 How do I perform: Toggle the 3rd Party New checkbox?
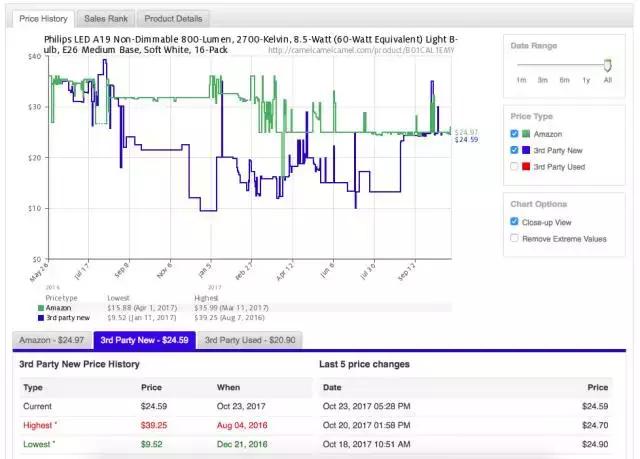point(514,150)
